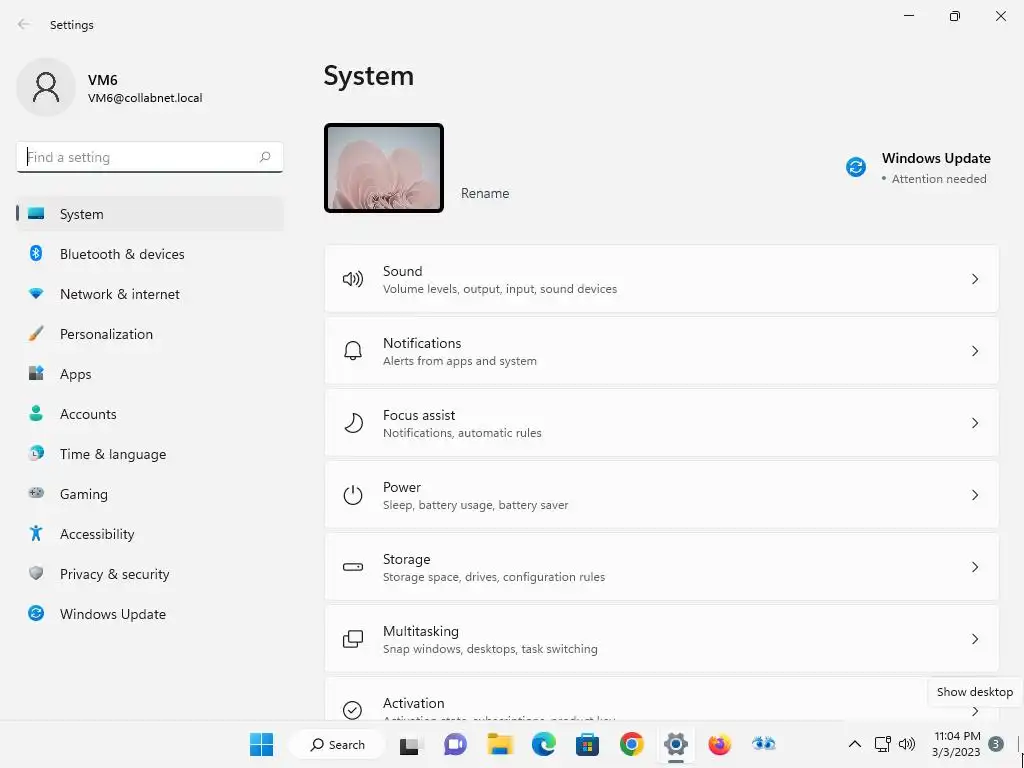Click the Time & language globe icon

[36, 453]
